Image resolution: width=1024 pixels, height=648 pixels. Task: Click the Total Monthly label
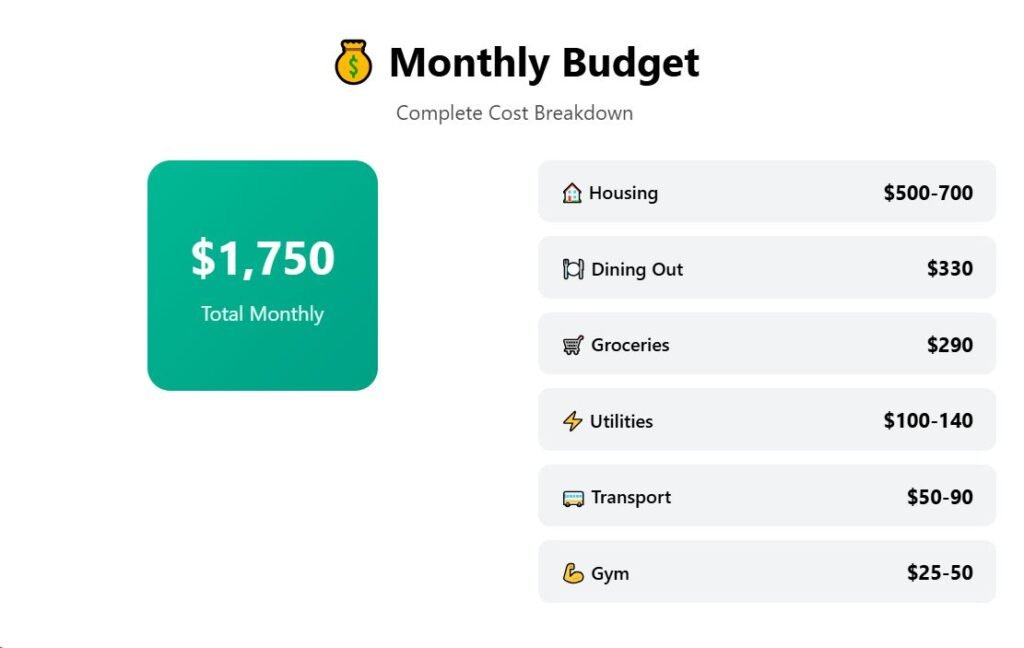coord(262,314)
